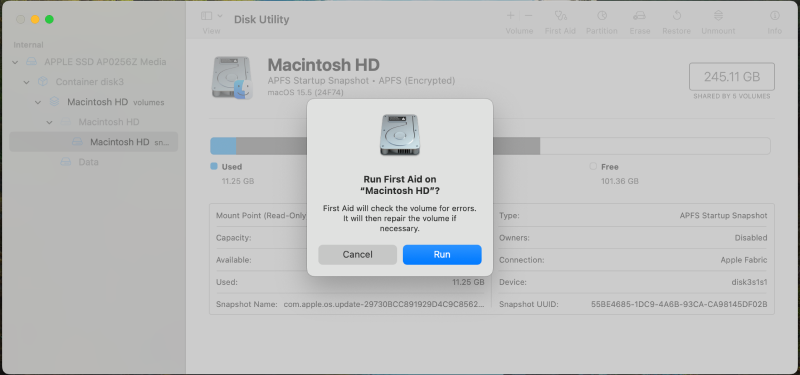800x375 pixels.
Task: Click the Disk Utility window title
Action: pyautogui.click(x=262, y=19)
